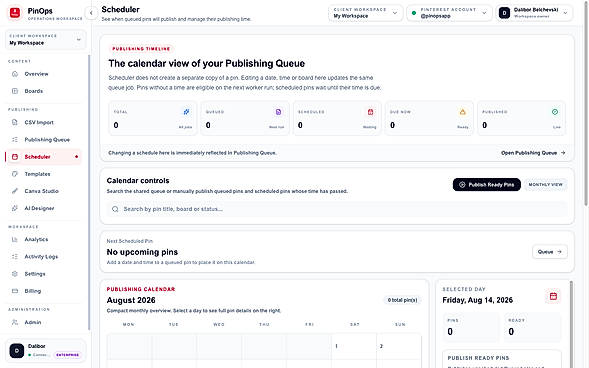Go to CSV Import page
Viewport: 589px width, 368px height.
(x=43, y=122)
